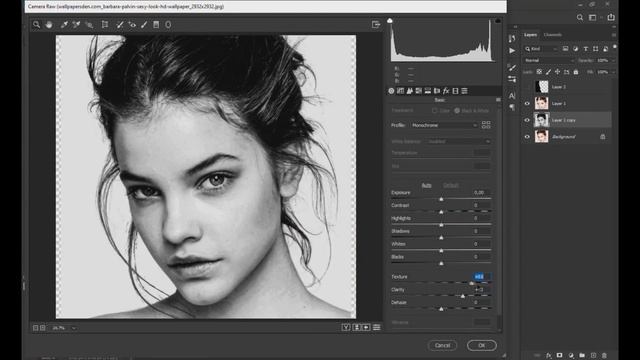This screenshot has height=360, width=640.
Task: Hide the Background layer with its eye icon
Action: click(527, 137)
